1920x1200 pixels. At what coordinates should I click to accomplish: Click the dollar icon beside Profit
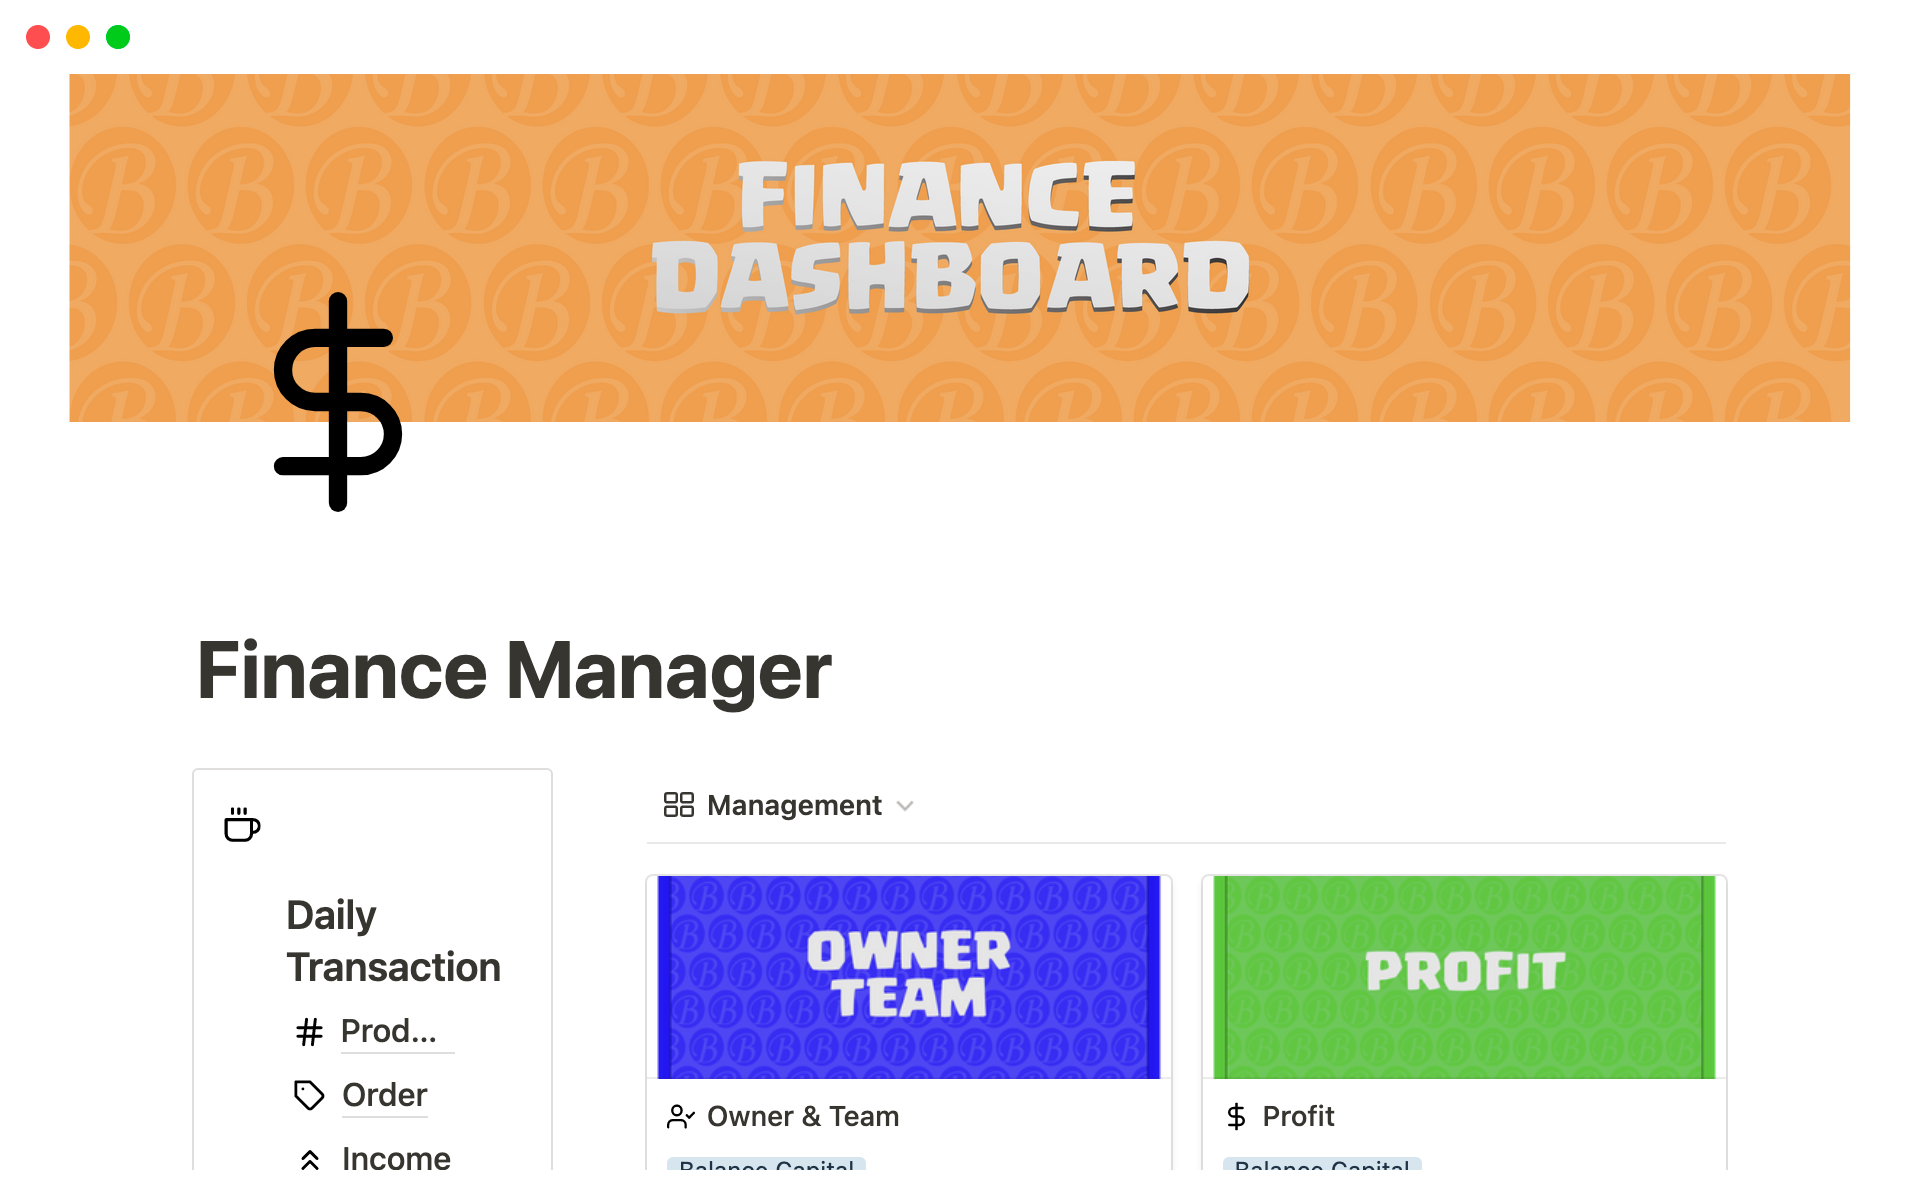pyautogui.click(x=1236, y=1116)
